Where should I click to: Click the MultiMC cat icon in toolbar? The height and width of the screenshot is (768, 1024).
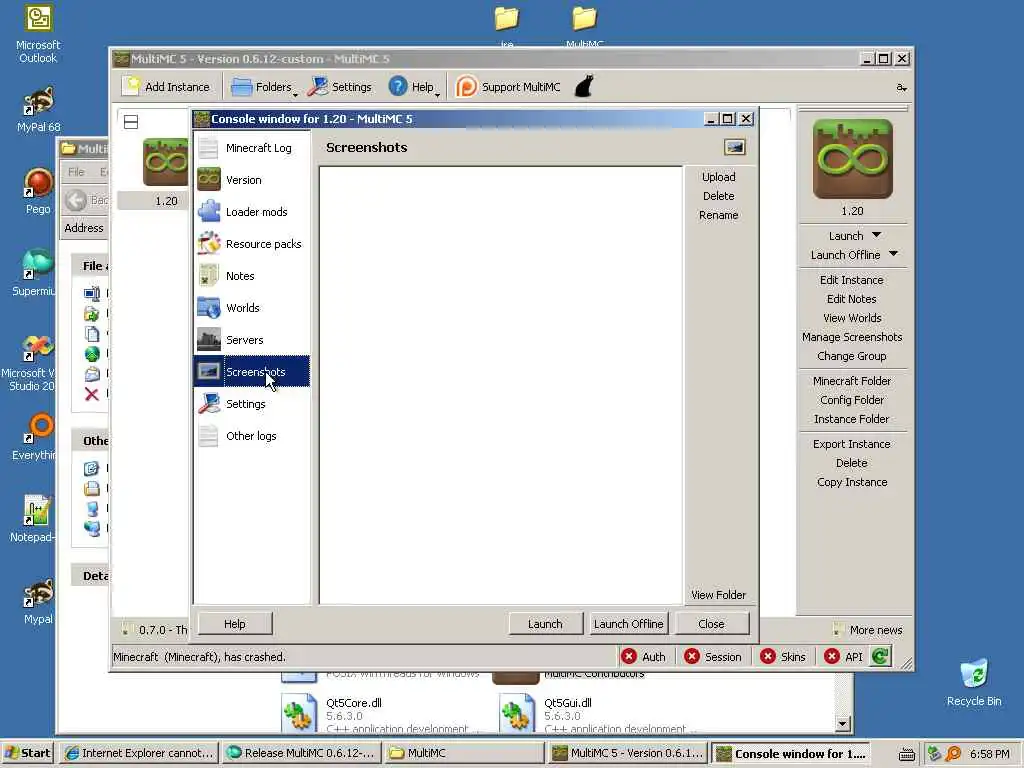[x=584, y=87]
